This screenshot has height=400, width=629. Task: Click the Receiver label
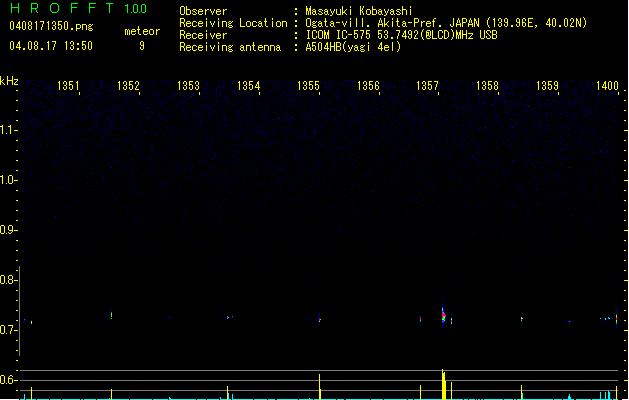(x=203, y=35)
